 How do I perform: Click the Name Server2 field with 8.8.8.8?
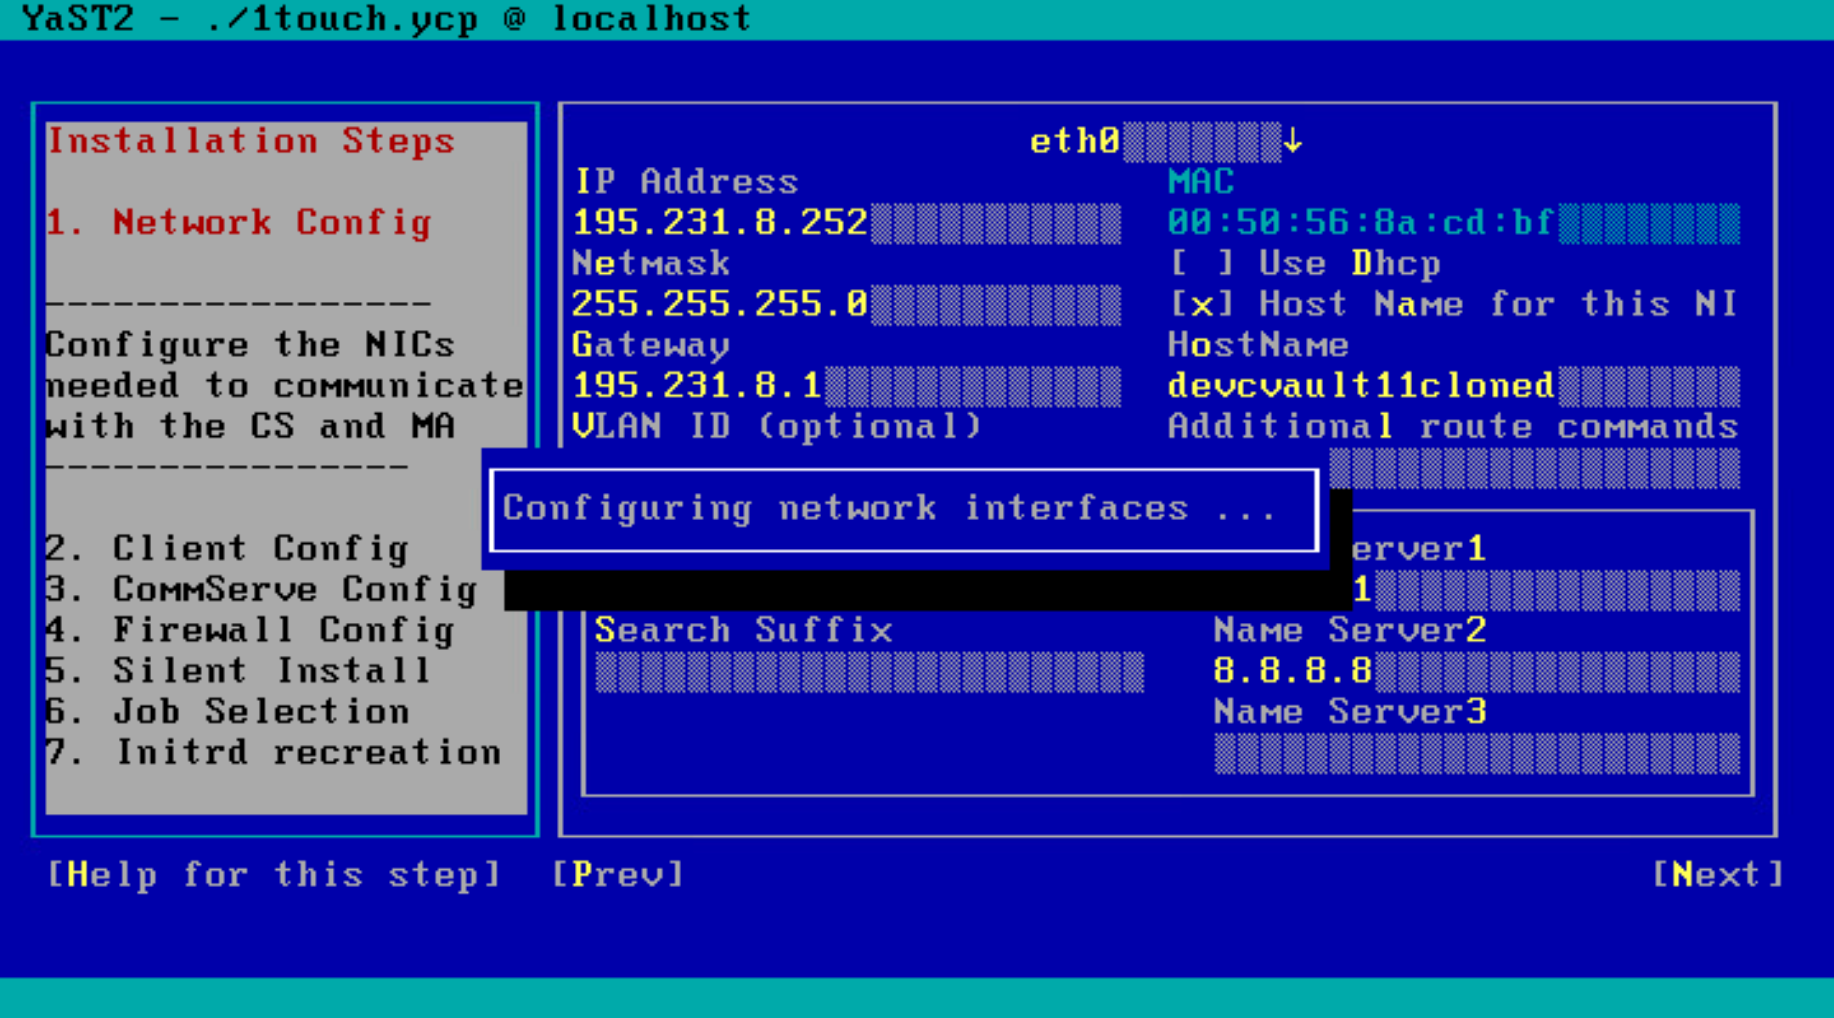(x=1477, y=672)
